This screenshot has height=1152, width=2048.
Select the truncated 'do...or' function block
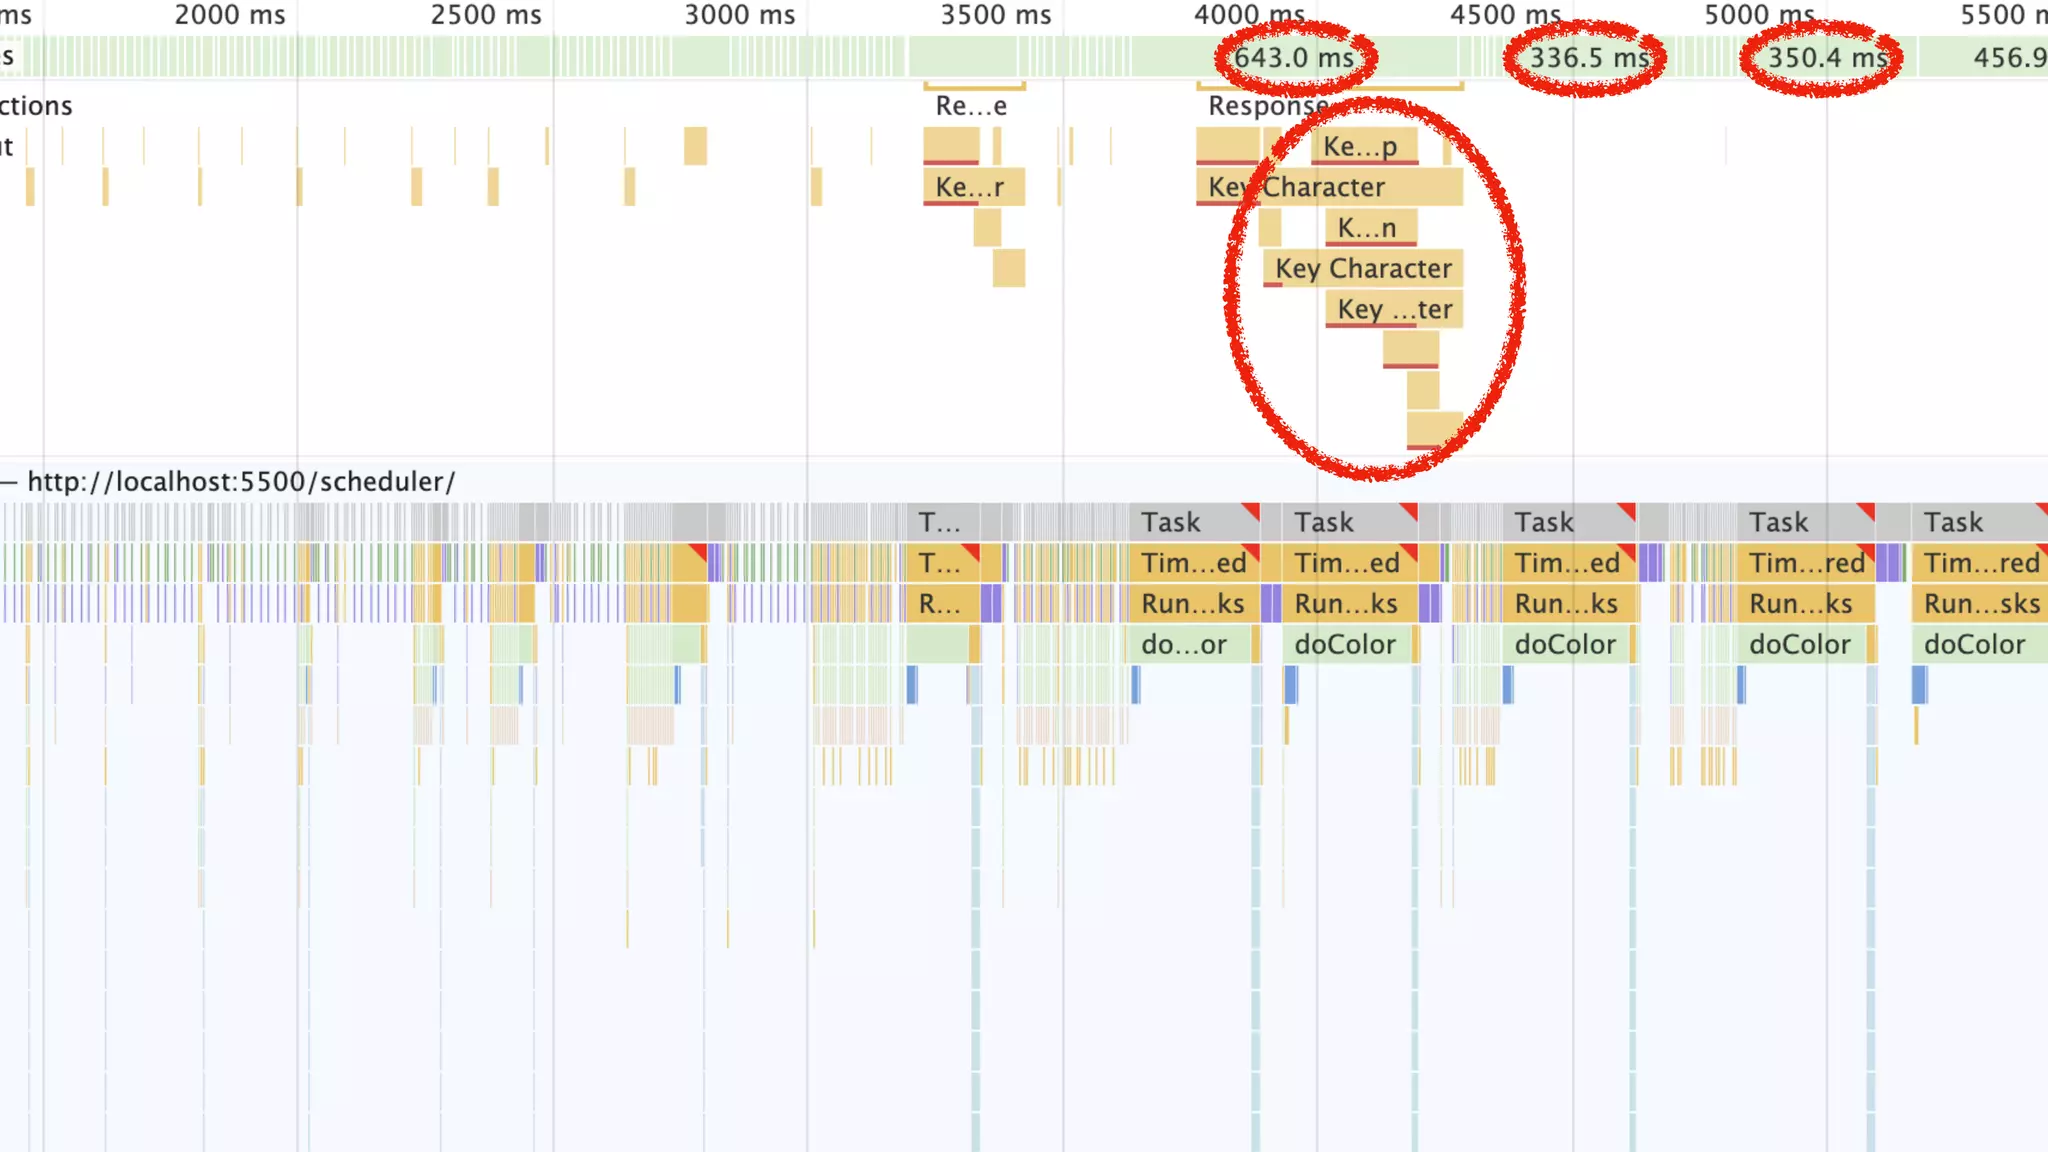coord(1191,644)
